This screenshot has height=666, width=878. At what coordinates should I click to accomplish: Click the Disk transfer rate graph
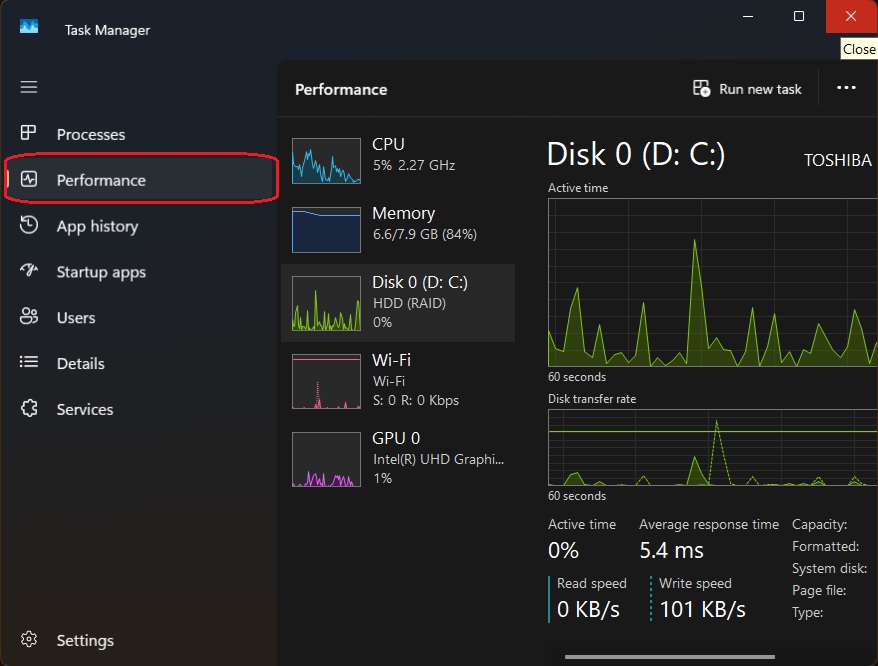(712, 447)
